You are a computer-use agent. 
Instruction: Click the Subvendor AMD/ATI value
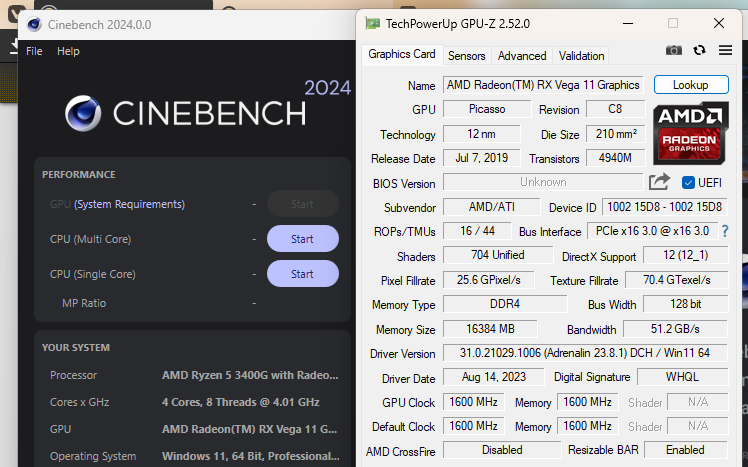(x=491, y=207)
